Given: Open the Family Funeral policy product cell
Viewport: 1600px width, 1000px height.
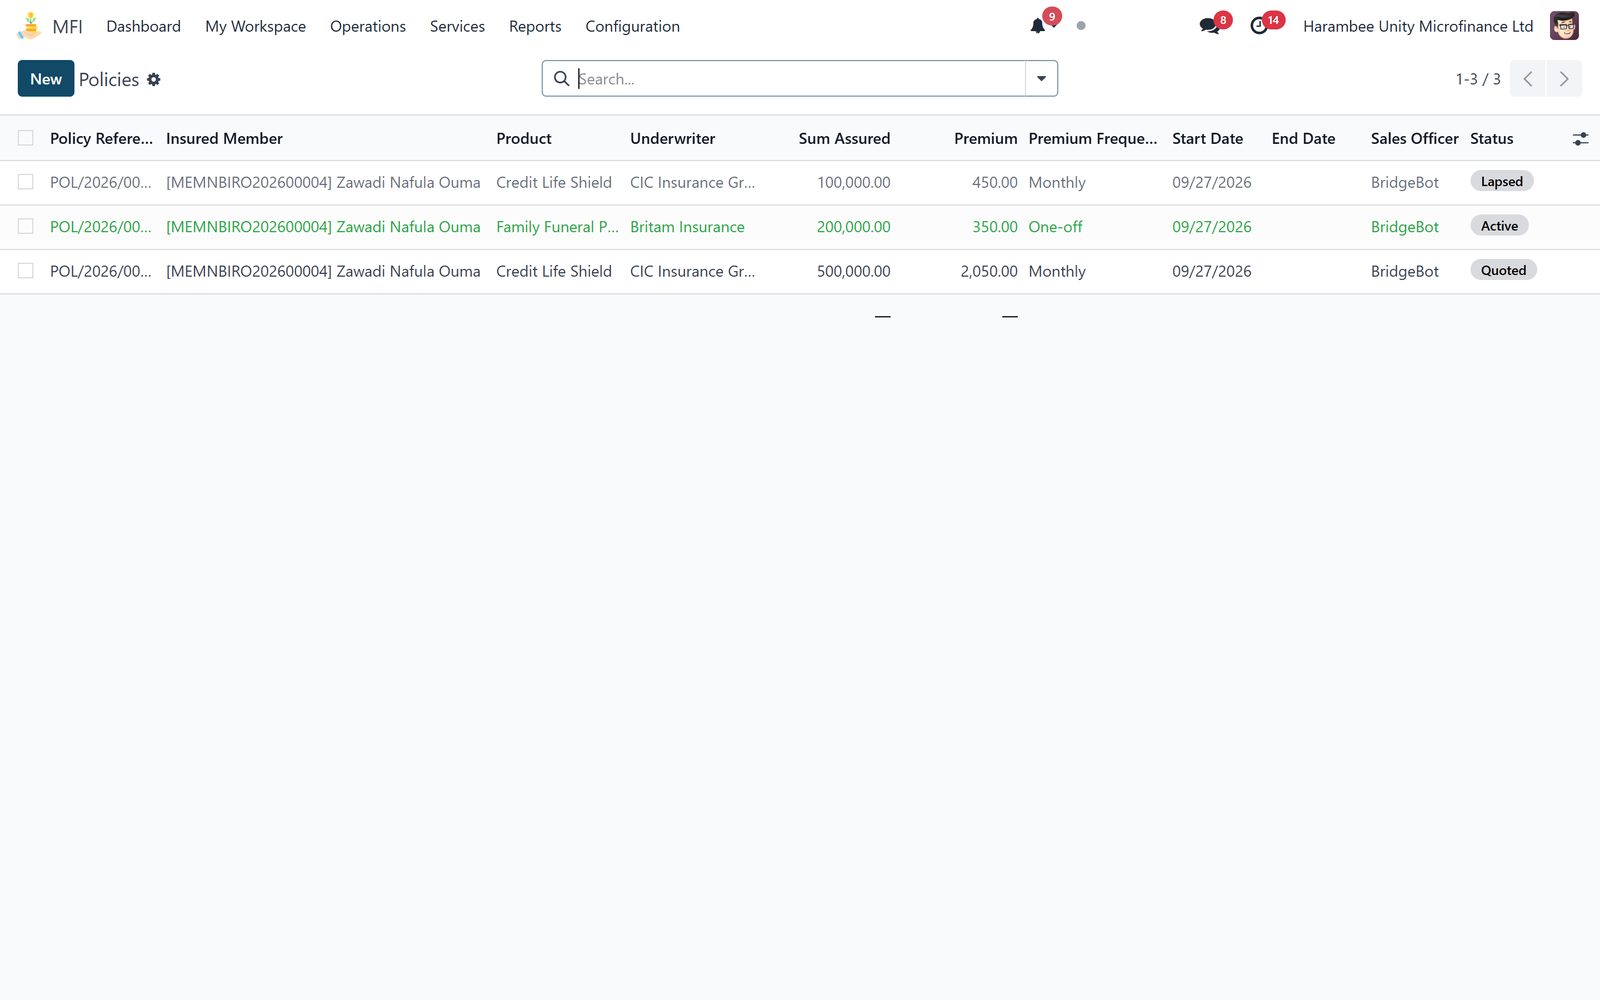Looking at the screenshot, I should tap(557, 227).
